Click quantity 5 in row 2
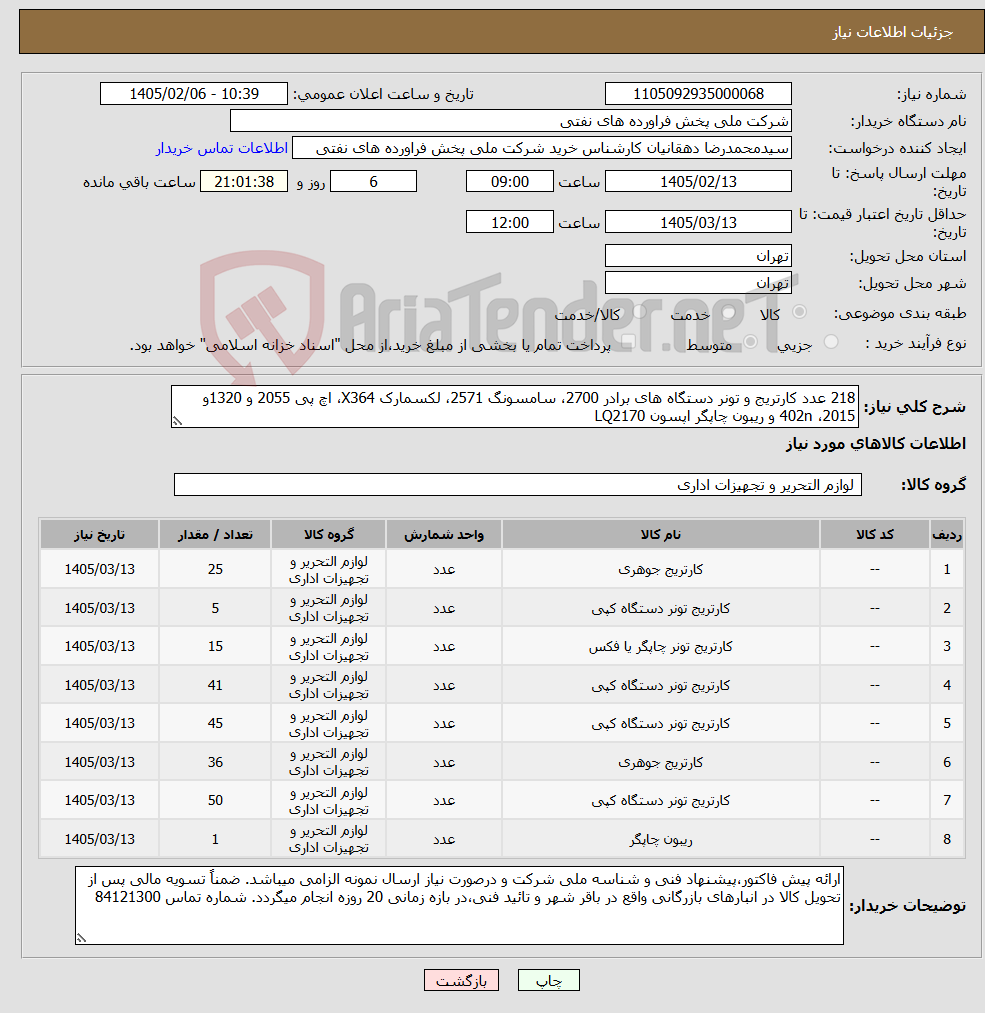 coord(215,608)
